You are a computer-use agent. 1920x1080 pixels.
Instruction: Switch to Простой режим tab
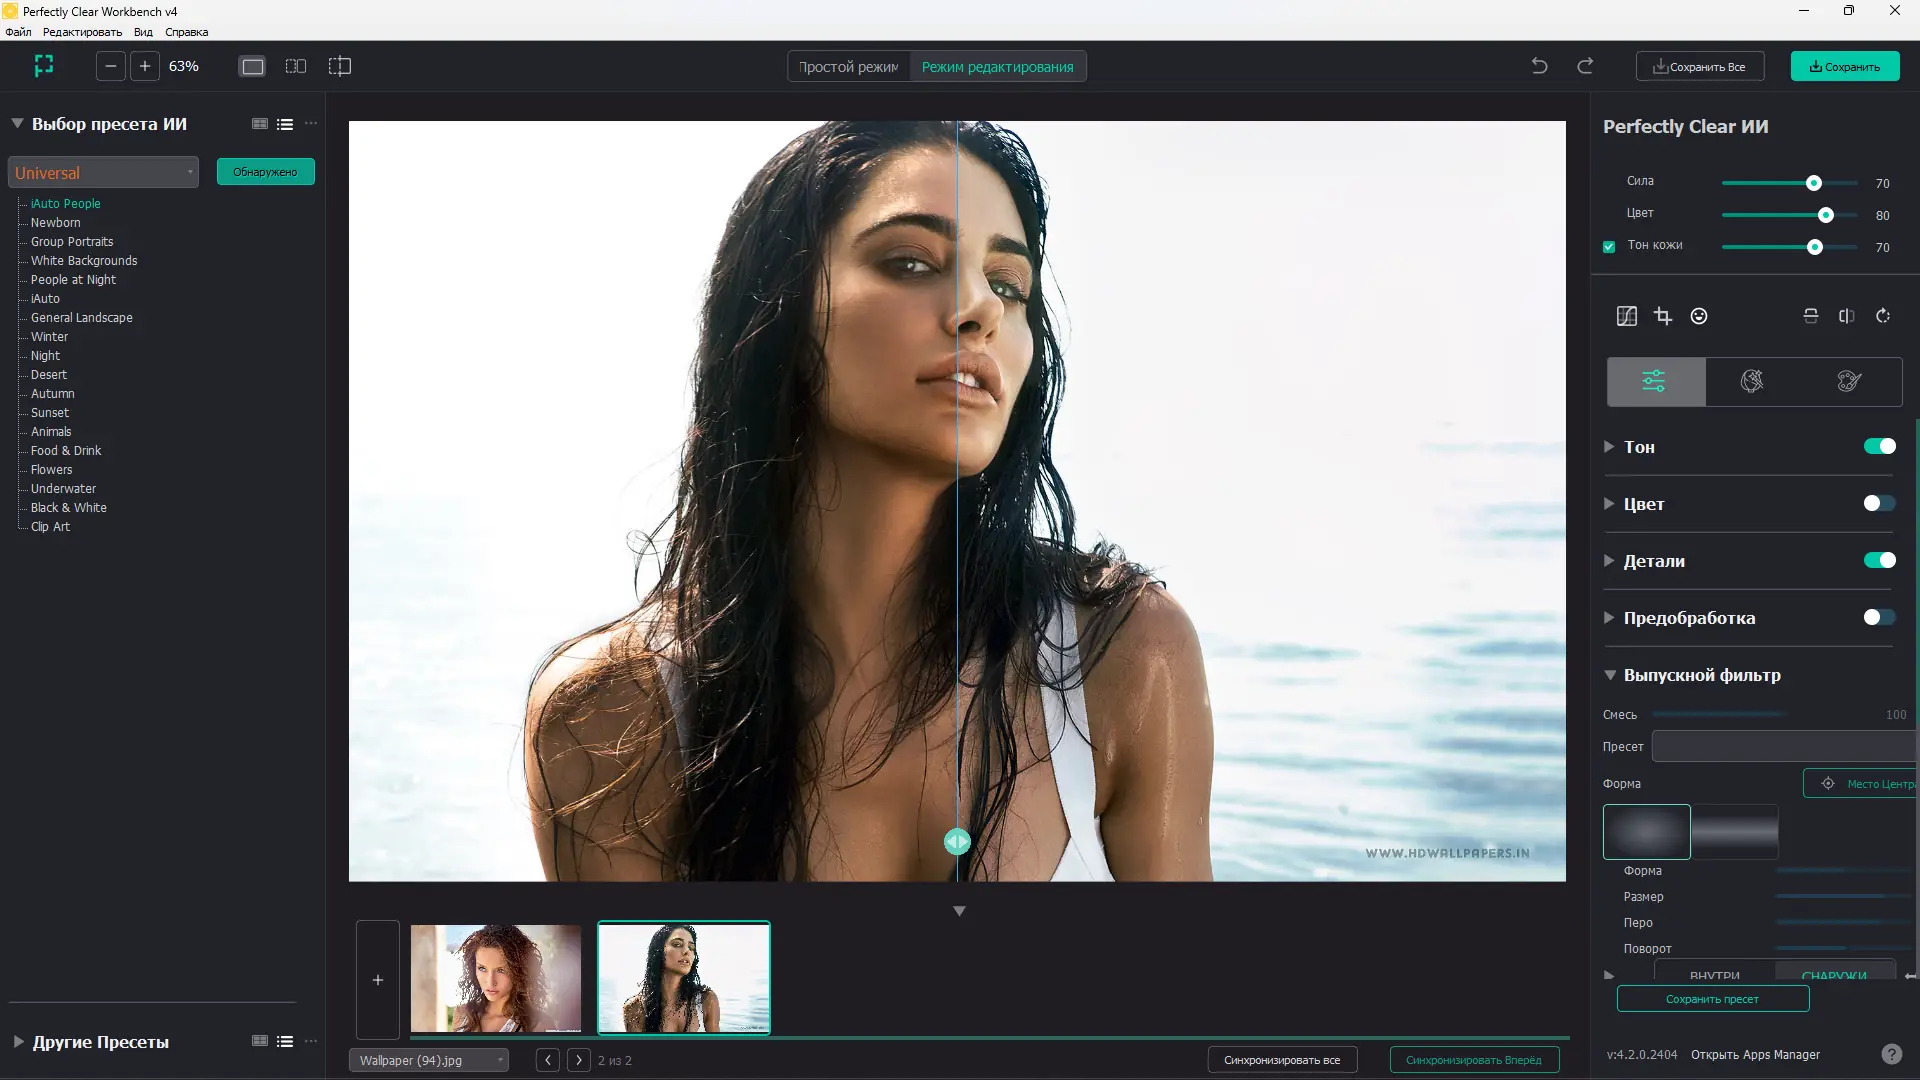click(x=848, y=67)
